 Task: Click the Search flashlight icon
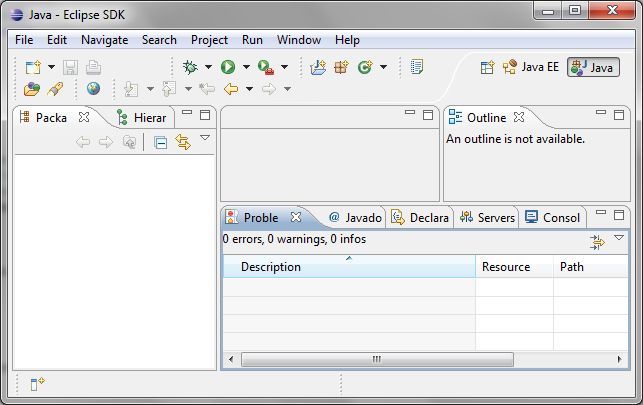click(55, 89)
